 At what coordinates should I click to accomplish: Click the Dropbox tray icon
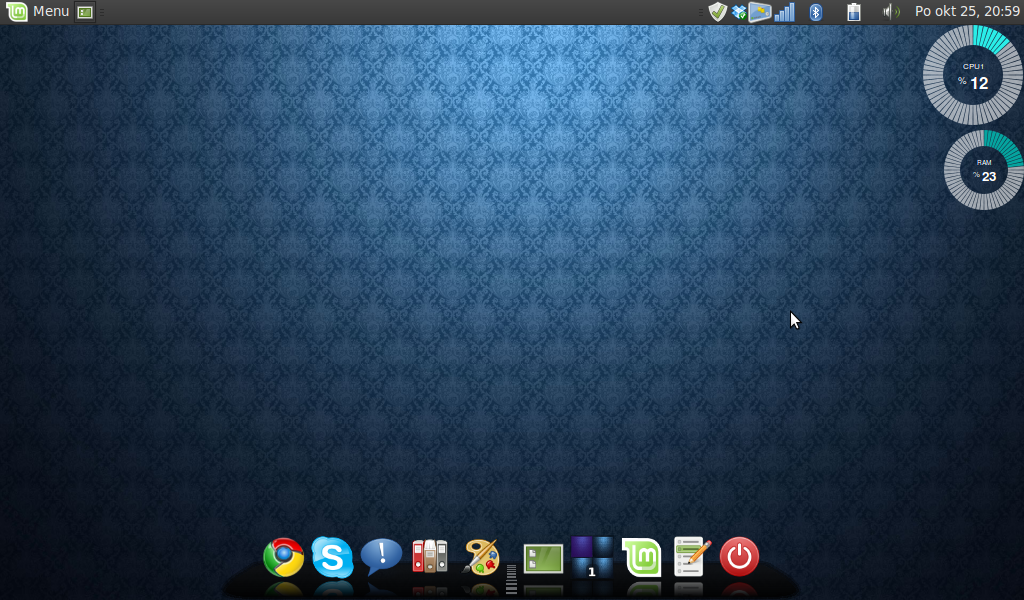(x=739, y=12)
